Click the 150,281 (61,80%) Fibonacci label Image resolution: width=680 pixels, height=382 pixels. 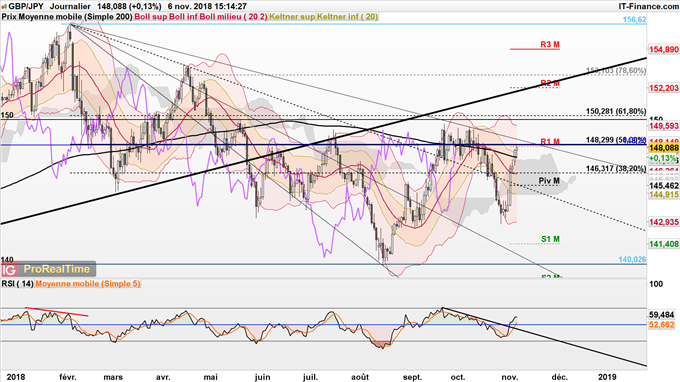click(x=616, y=111)
